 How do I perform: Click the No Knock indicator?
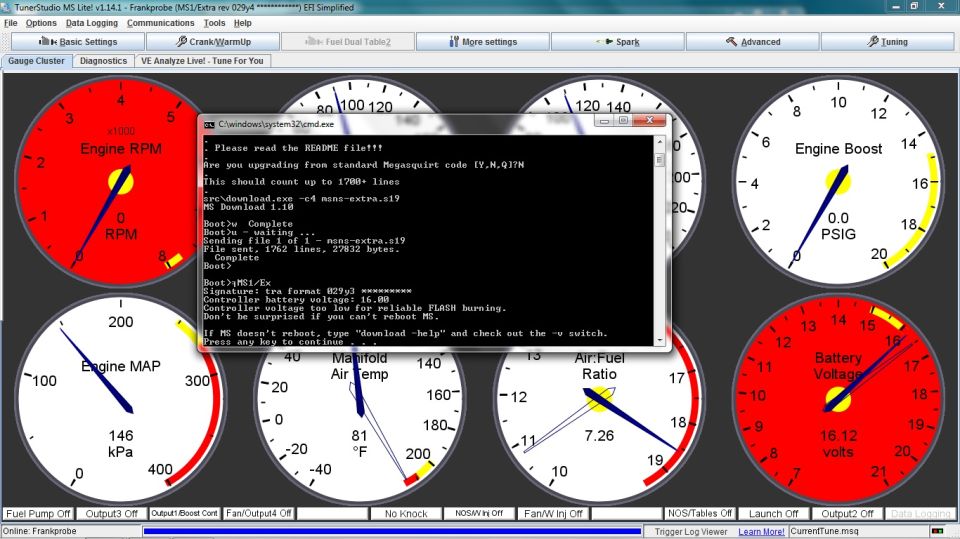click(x=406, y=514)
